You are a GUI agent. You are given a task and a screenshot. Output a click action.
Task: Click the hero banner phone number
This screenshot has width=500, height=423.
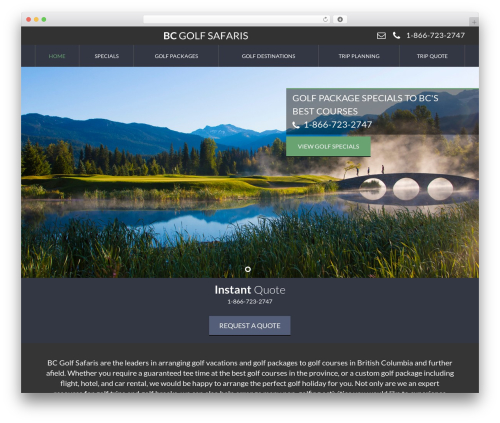tap(338, 125)
